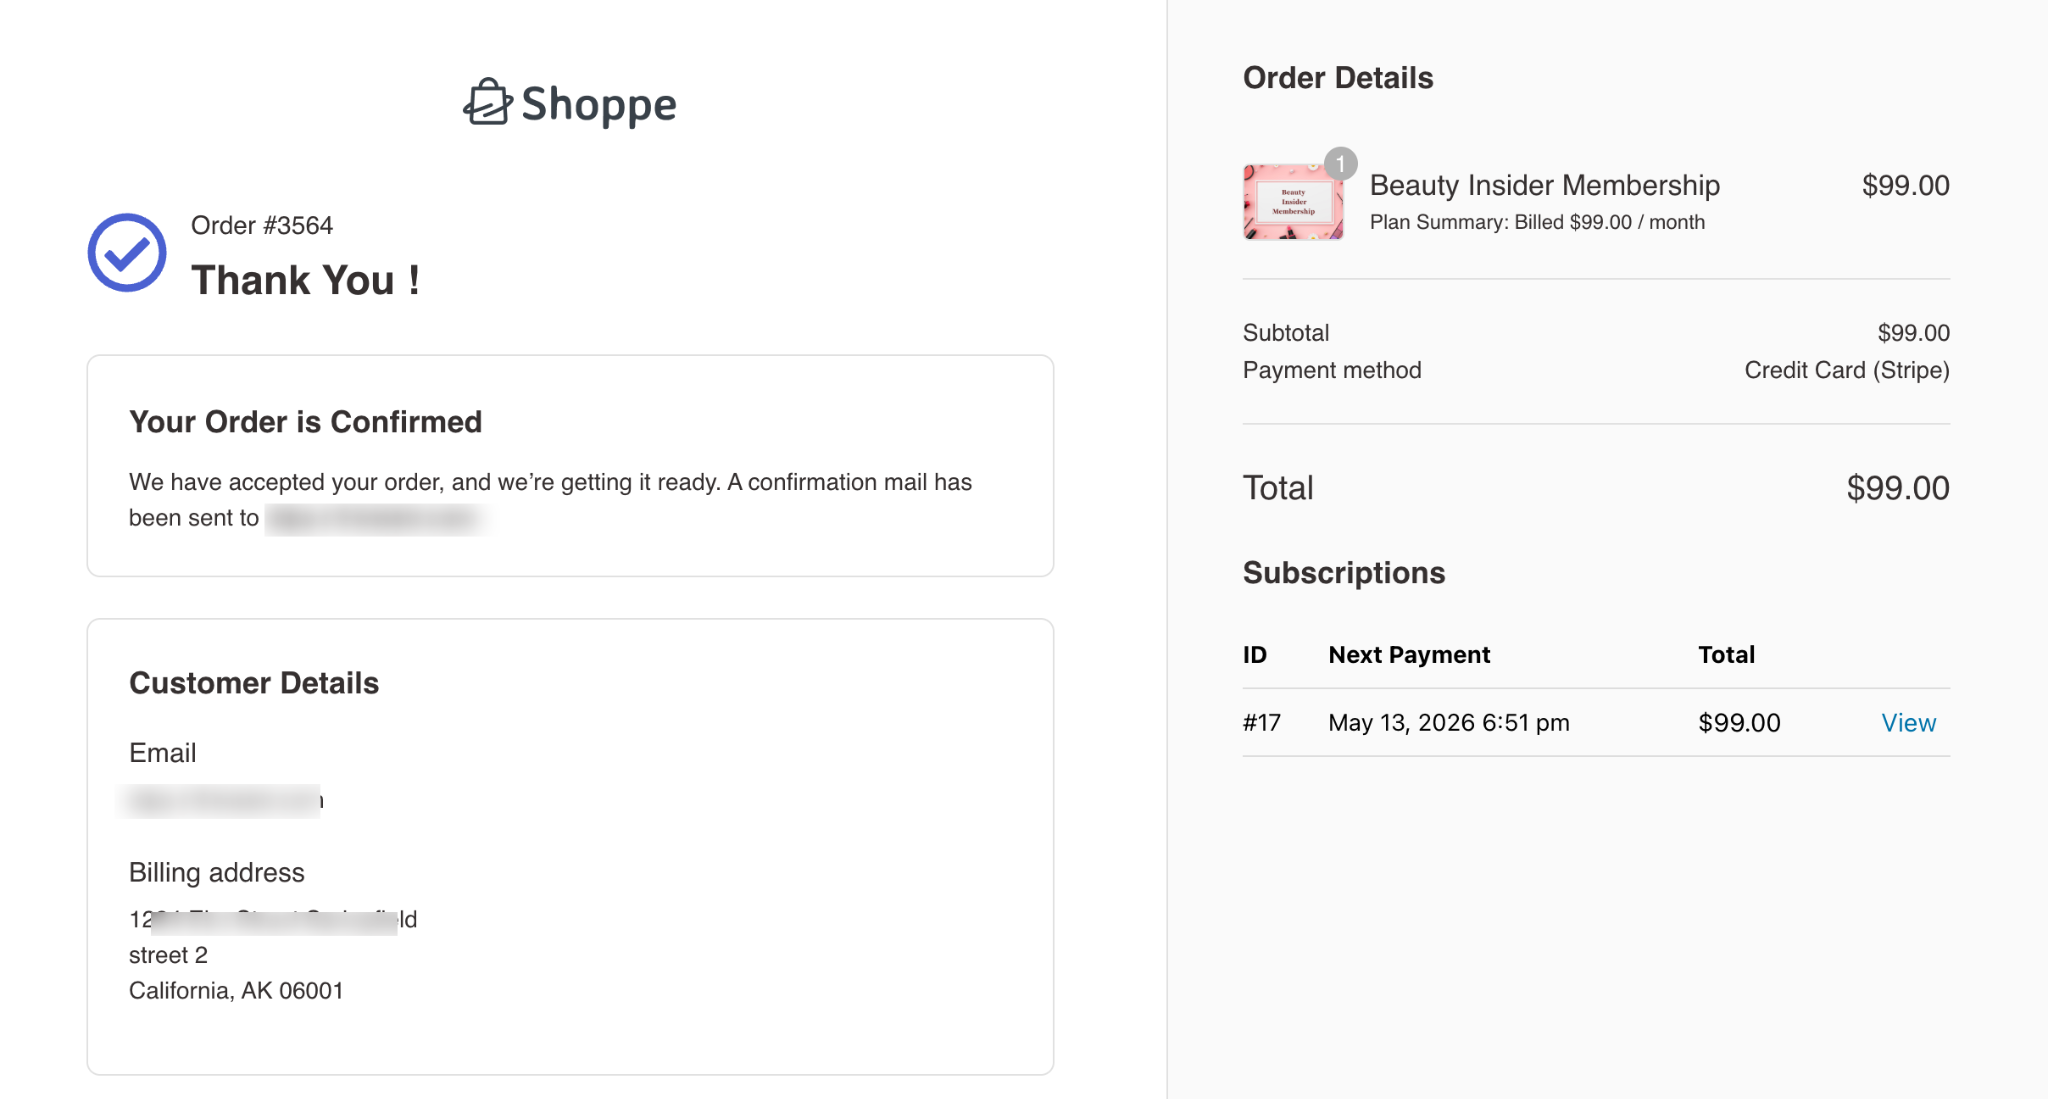Select the Customer Details heading
The image size is (2048, 1099).
coord(254,683)
